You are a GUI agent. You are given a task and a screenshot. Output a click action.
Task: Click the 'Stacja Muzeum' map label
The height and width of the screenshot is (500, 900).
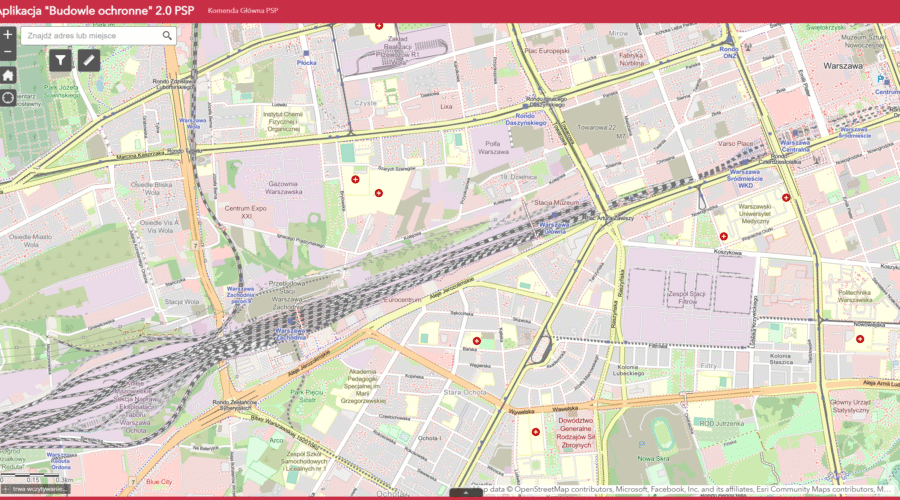(556, 203)
